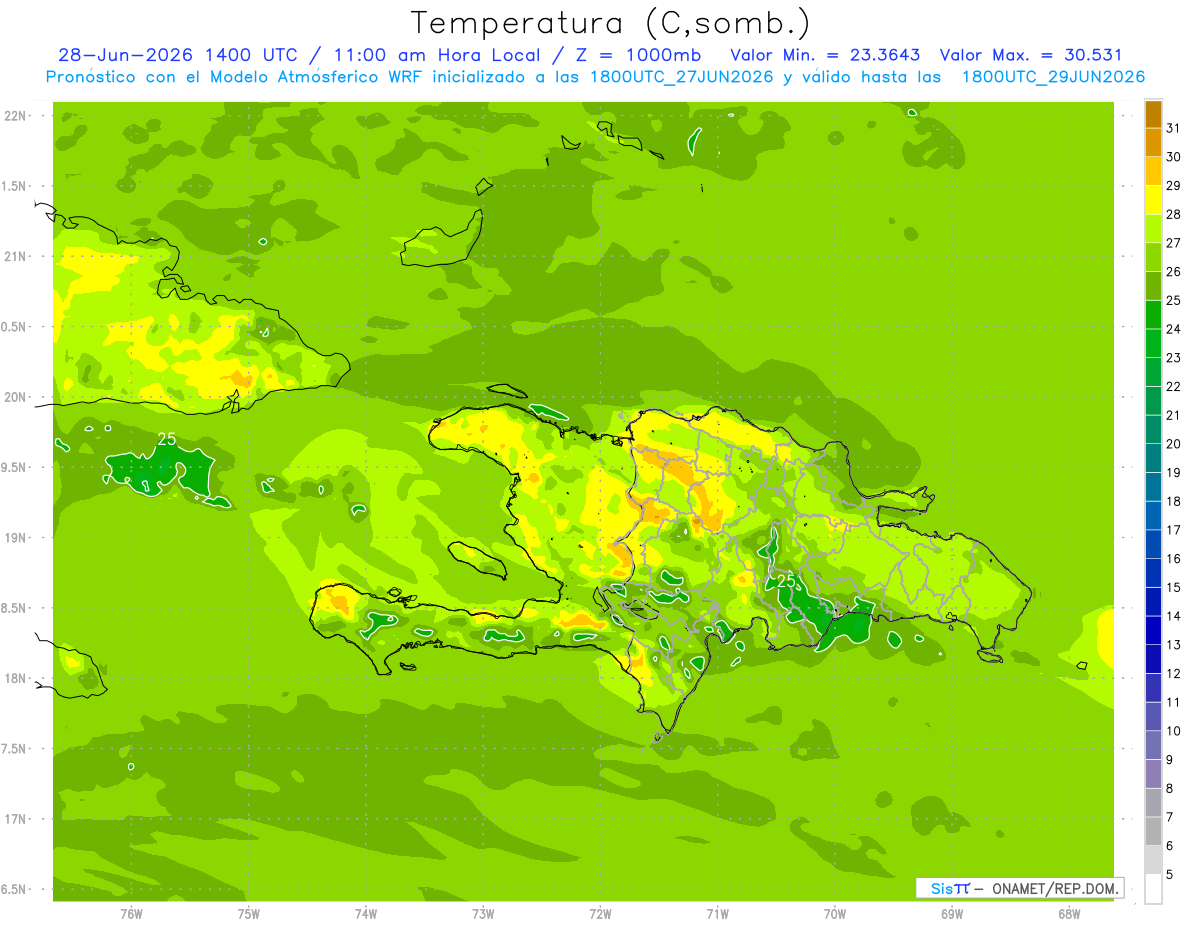
Task: Click the green legend color between 24 and 25
Action: (x=1153, y=315)
